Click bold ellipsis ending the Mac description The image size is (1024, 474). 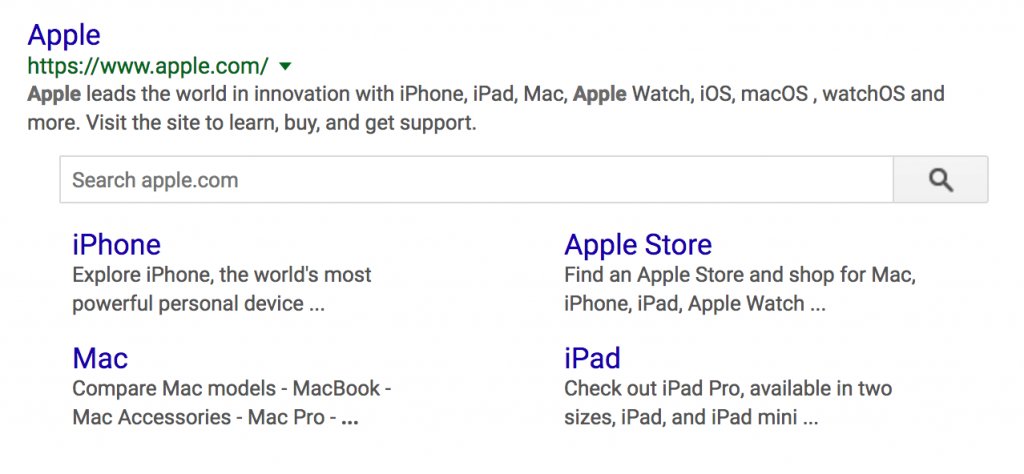tap(350, 419)
